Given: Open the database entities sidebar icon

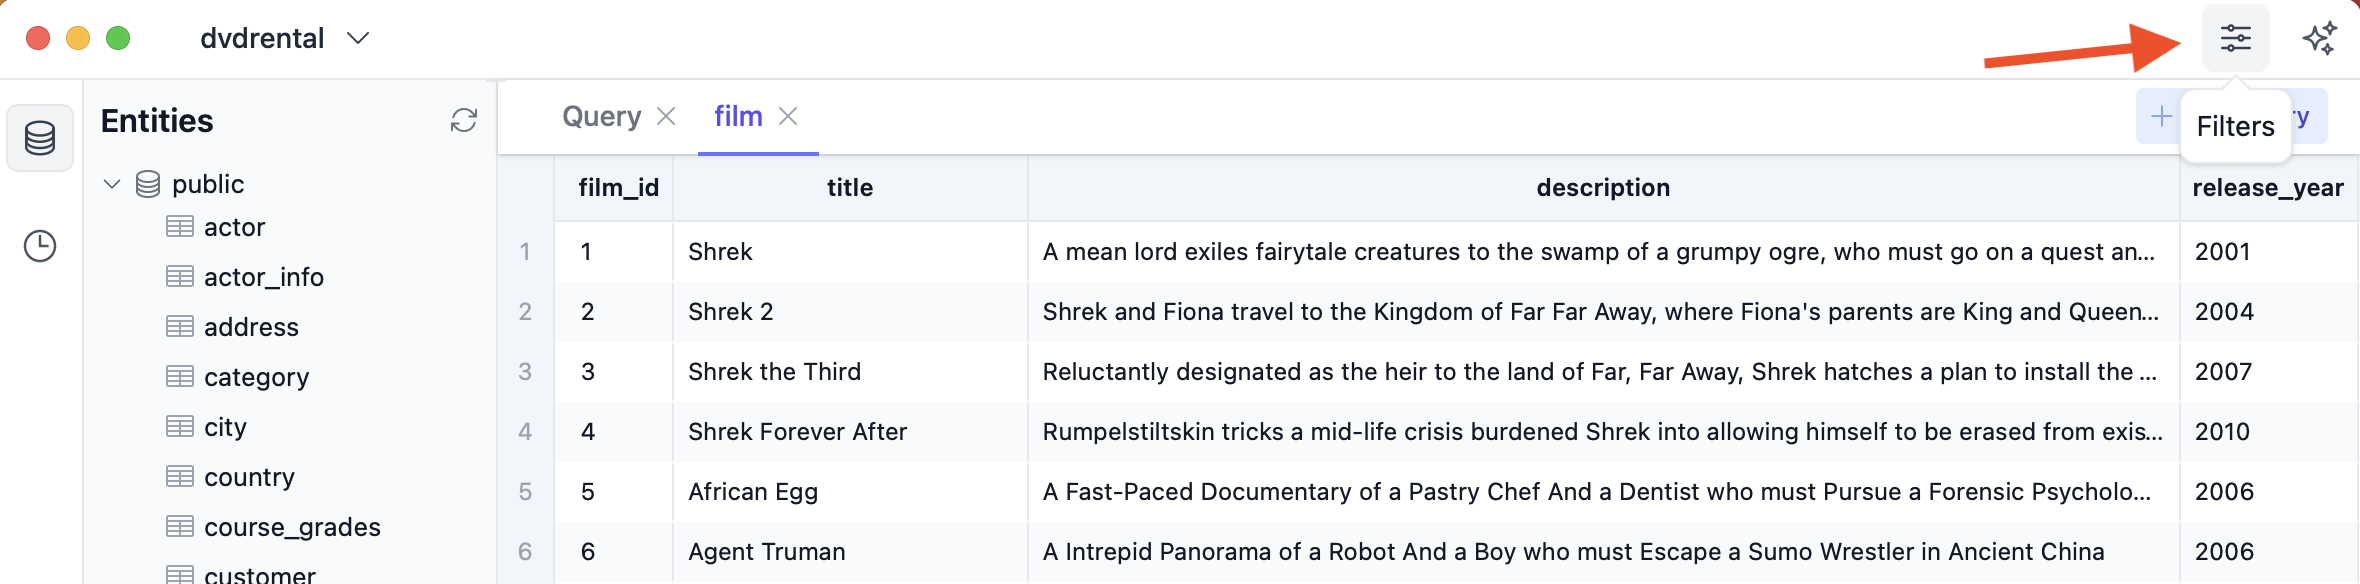Looking at the screenshot, I should tap(40, 138).
